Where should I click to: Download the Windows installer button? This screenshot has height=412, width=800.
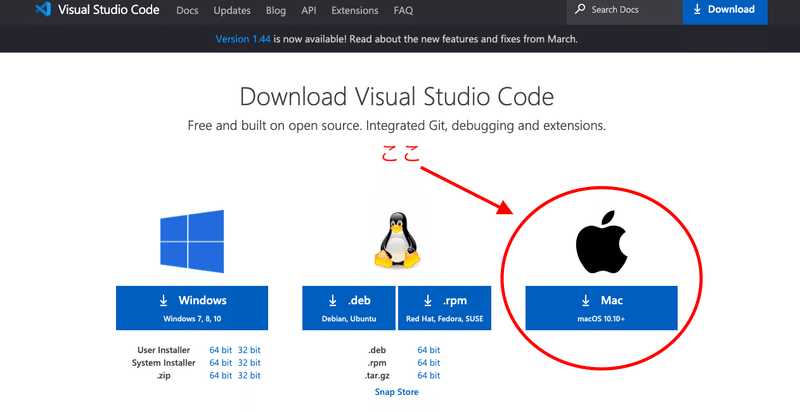pyautogui.click(x=192, y=307)
